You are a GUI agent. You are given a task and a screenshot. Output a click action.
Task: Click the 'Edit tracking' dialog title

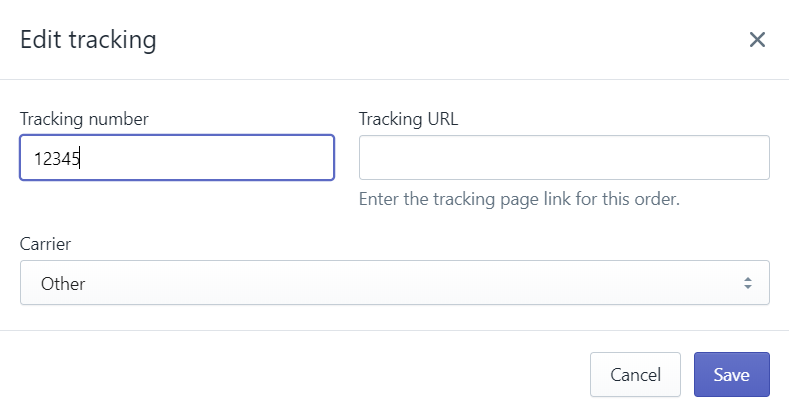[x=88, y=40]
